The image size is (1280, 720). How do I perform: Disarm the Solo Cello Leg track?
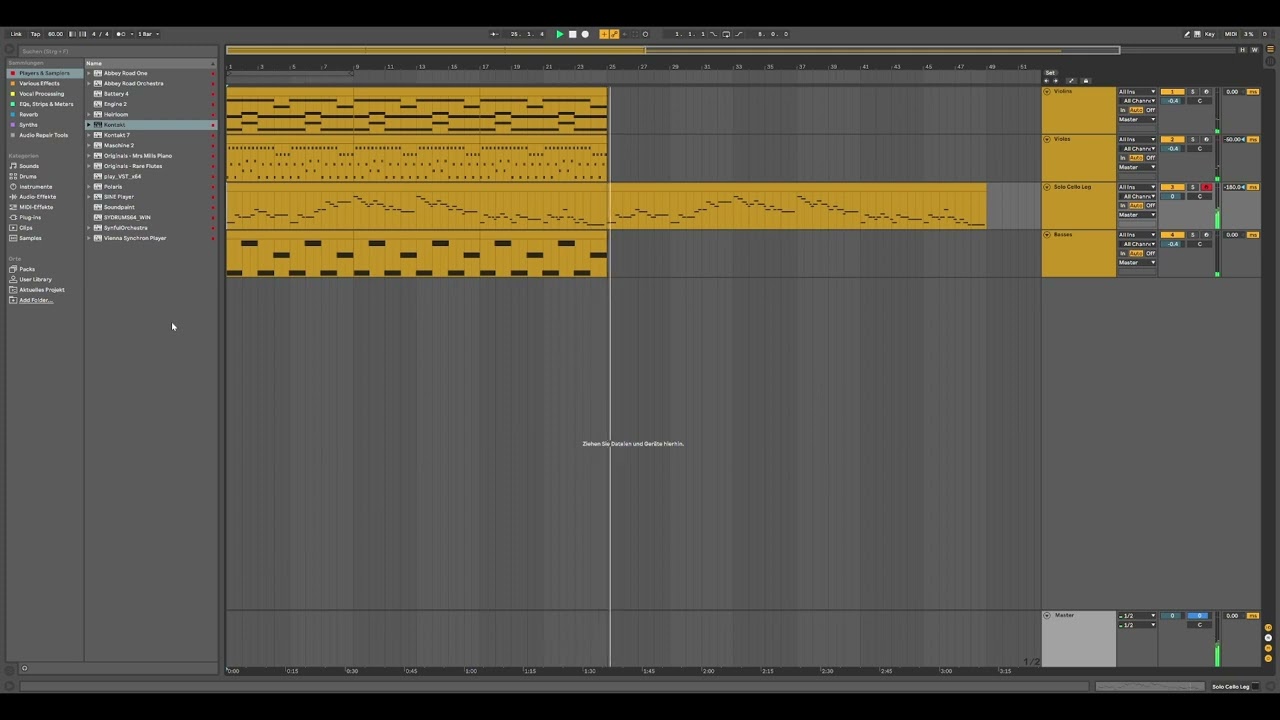point(1206,187)
